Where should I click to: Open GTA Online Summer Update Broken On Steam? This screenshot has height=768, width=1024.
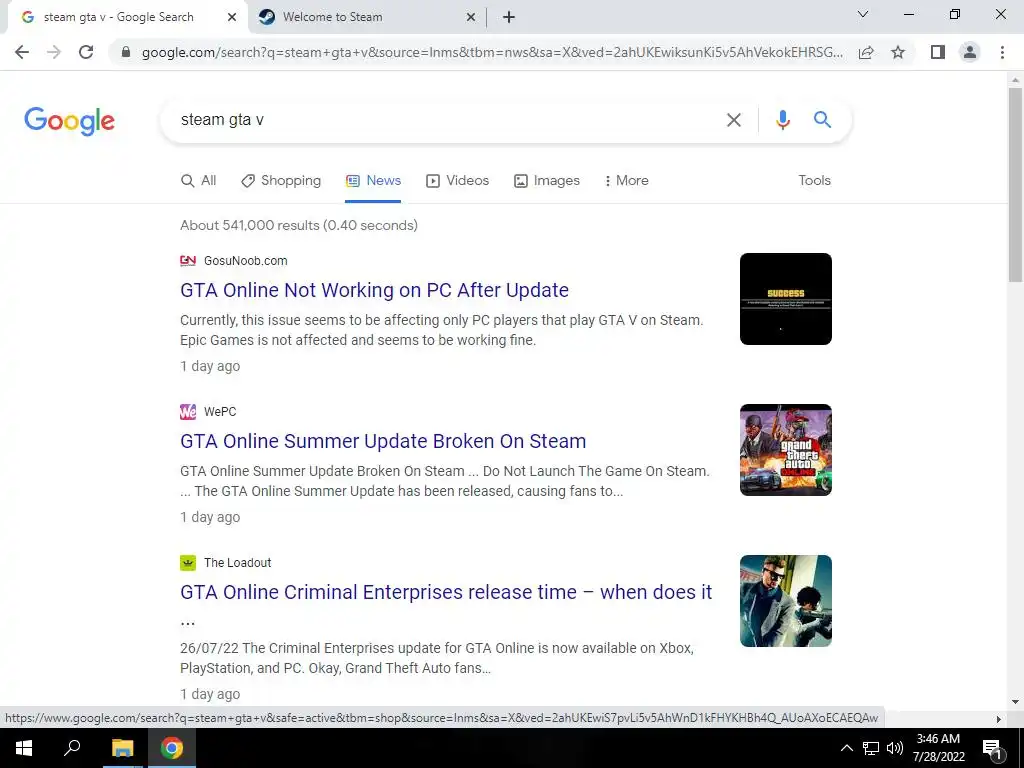click(x=383, y=441)
